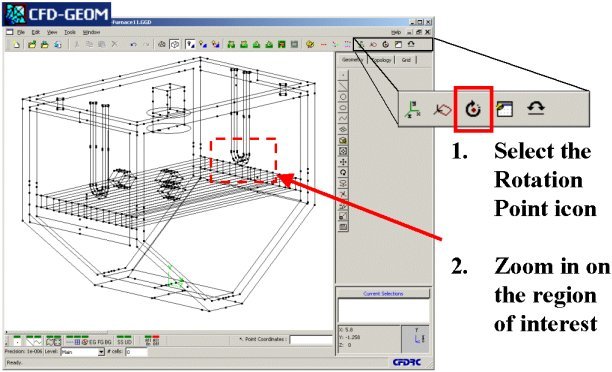
Task: Toggle the UD display filter
Action: click(128, 342)
